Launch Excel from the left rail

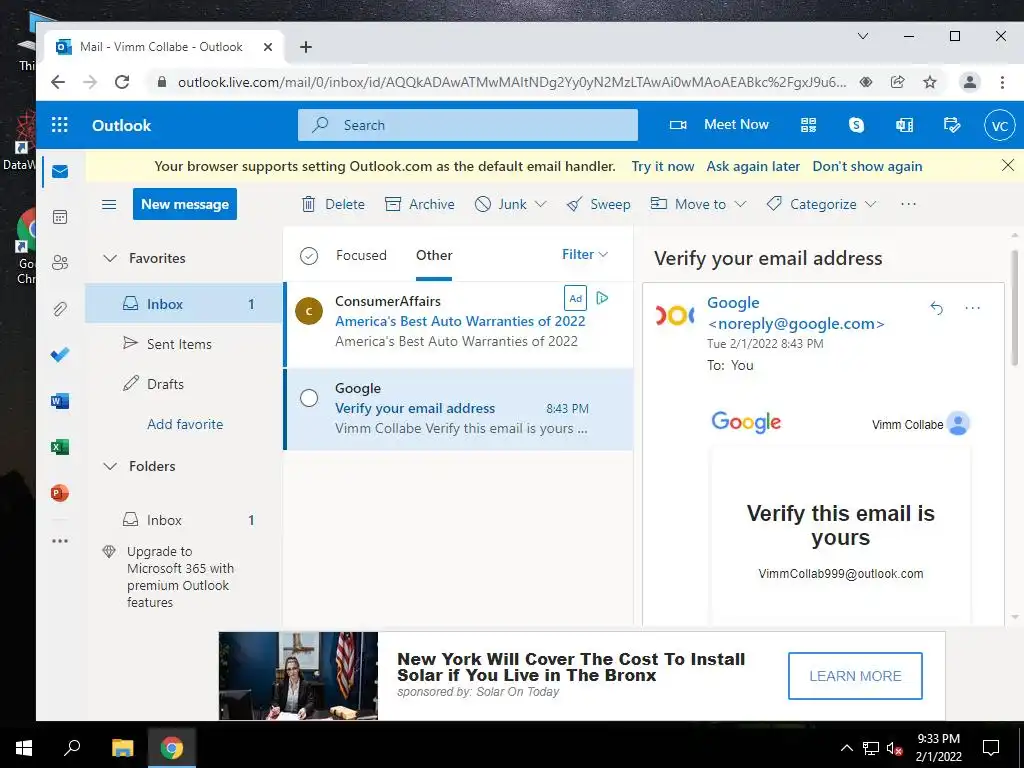pos(60,447)
